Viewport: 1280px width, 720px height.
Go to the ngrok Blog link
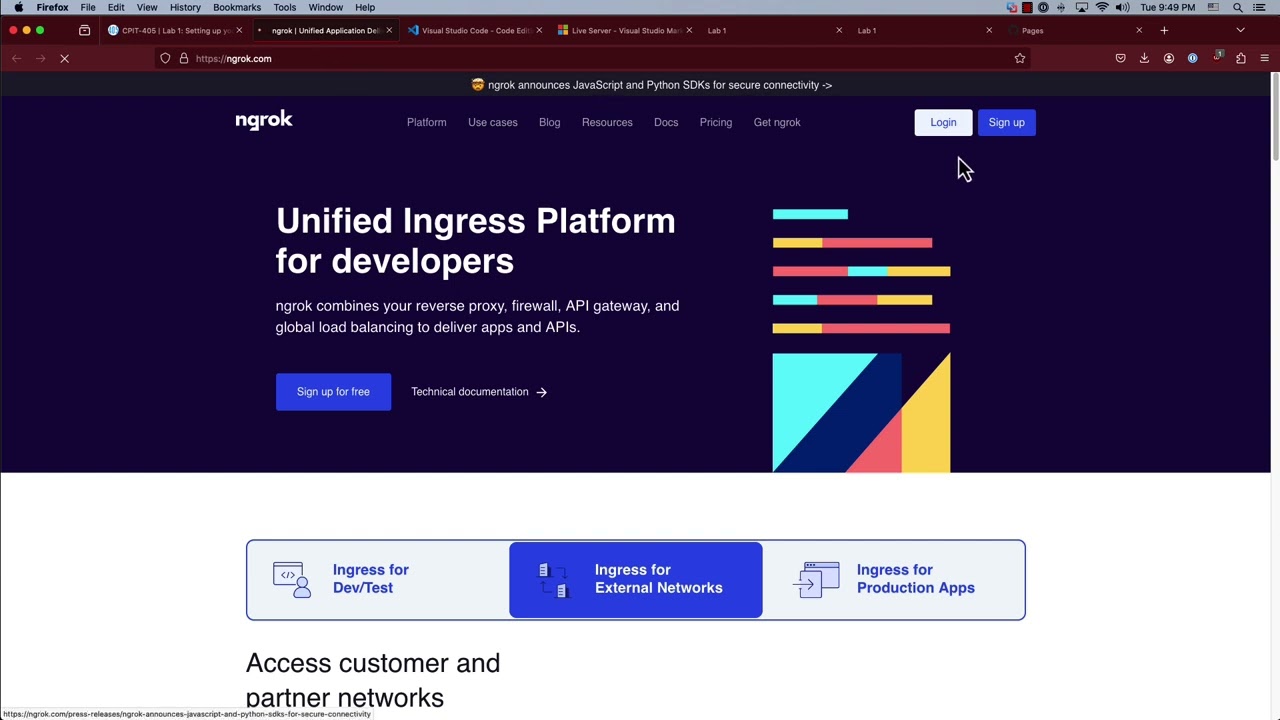click(550, 122)
